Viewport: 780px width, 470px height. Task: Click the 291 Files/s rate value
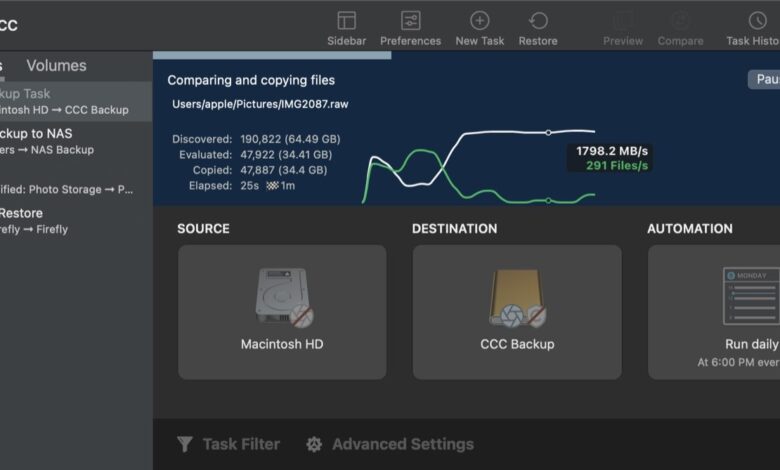617,165
